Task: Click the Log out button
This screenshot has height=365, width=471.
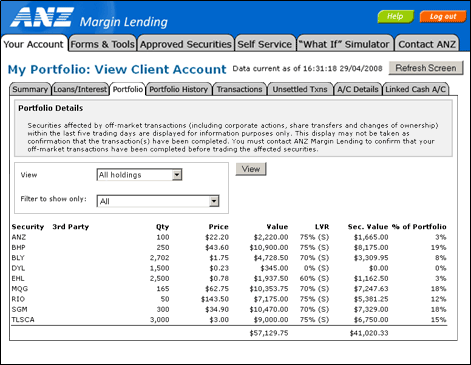Action: point(443,16)
